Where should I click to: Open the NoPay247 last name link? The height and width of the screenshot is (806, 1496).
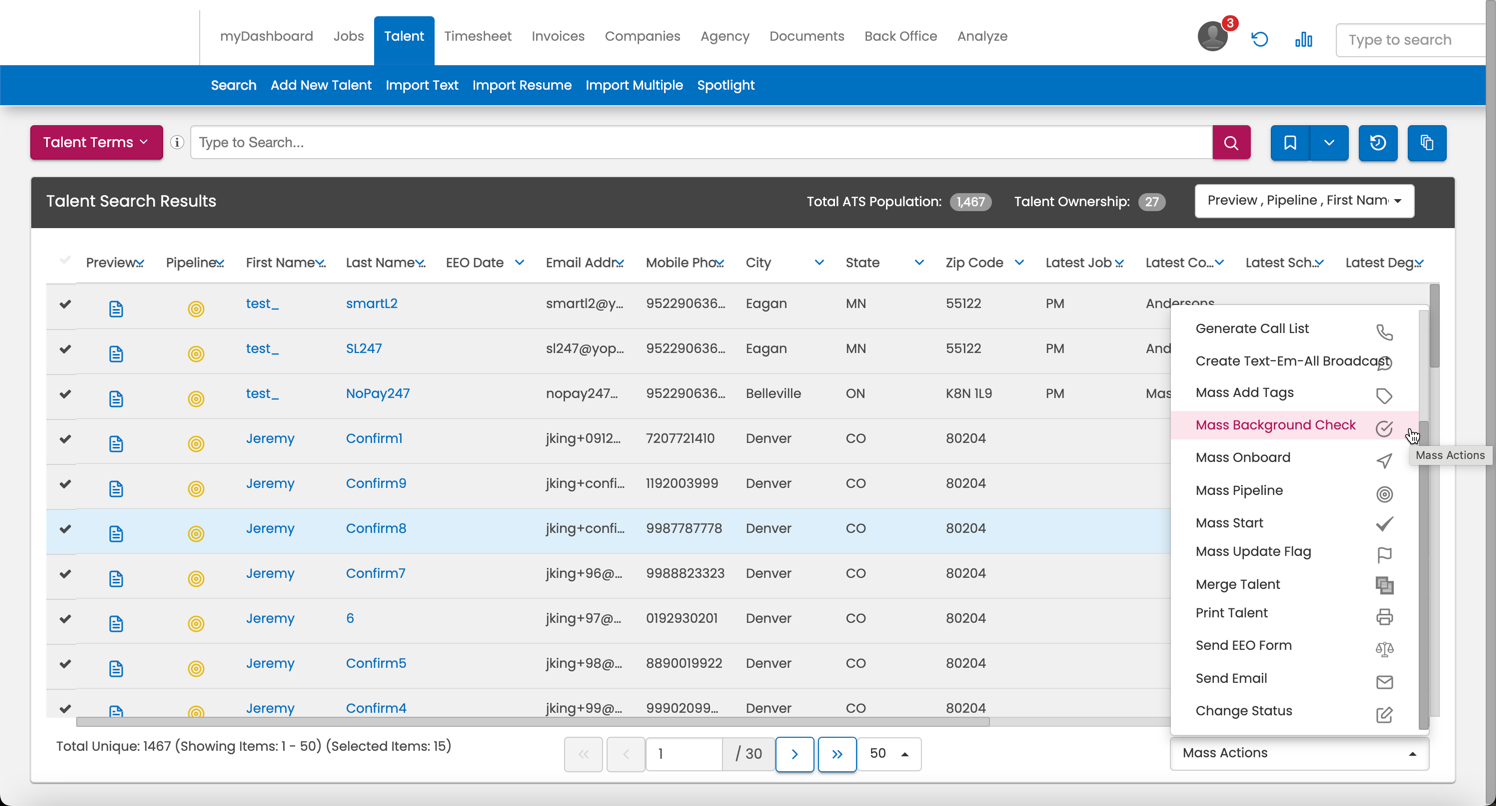coord(378,393)
